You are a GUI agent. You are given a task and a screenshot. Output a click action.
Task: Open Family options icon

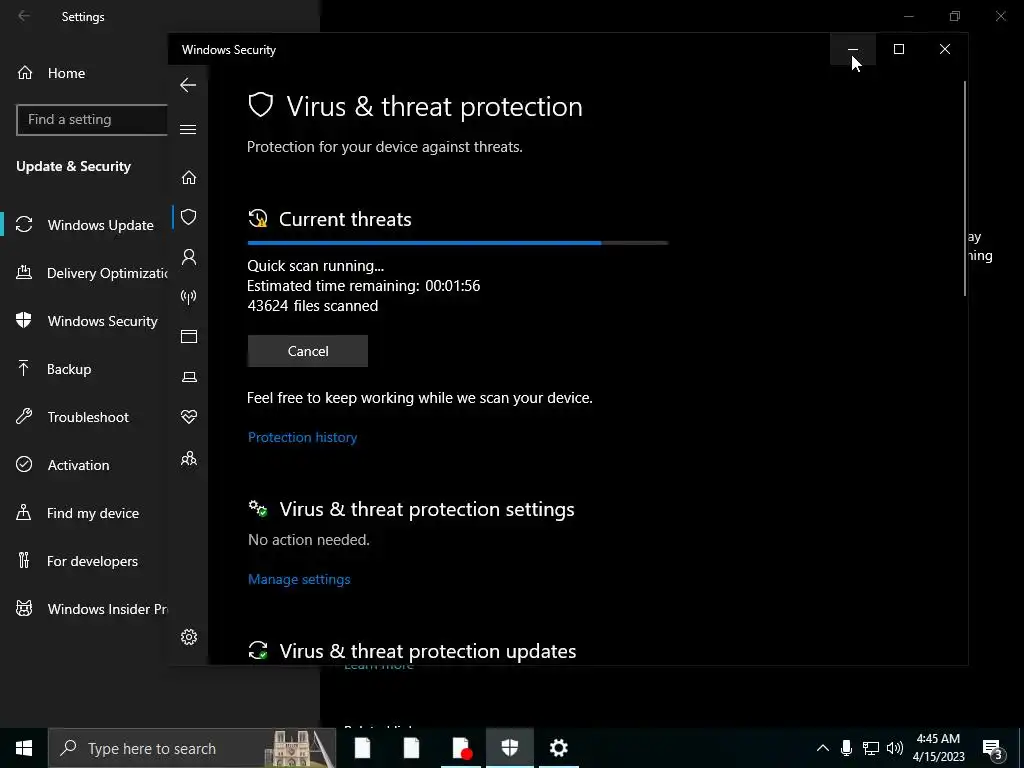(x=189, y=458)
